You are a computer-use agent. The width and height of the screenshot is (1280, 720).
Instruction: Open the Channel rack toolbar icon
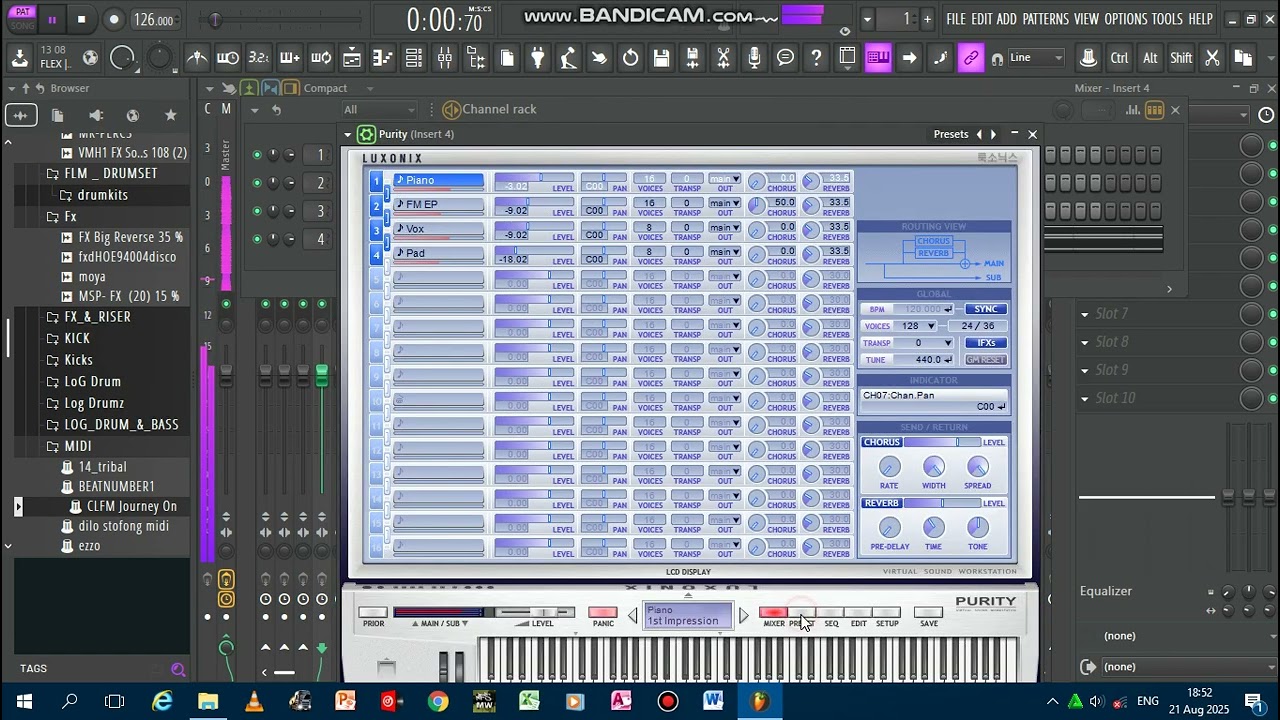[x=414, y=58]
